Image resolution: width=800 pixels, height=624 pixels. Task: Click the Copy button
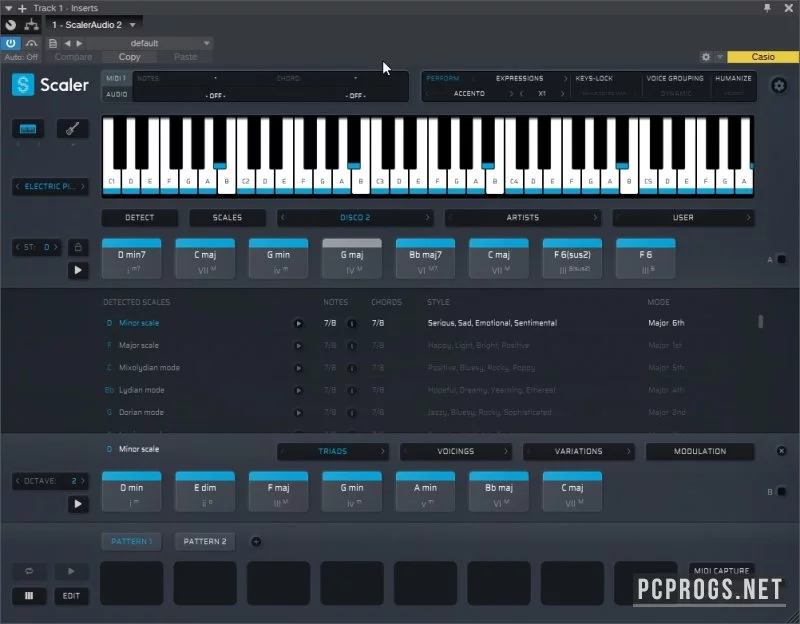click(129, 57)
